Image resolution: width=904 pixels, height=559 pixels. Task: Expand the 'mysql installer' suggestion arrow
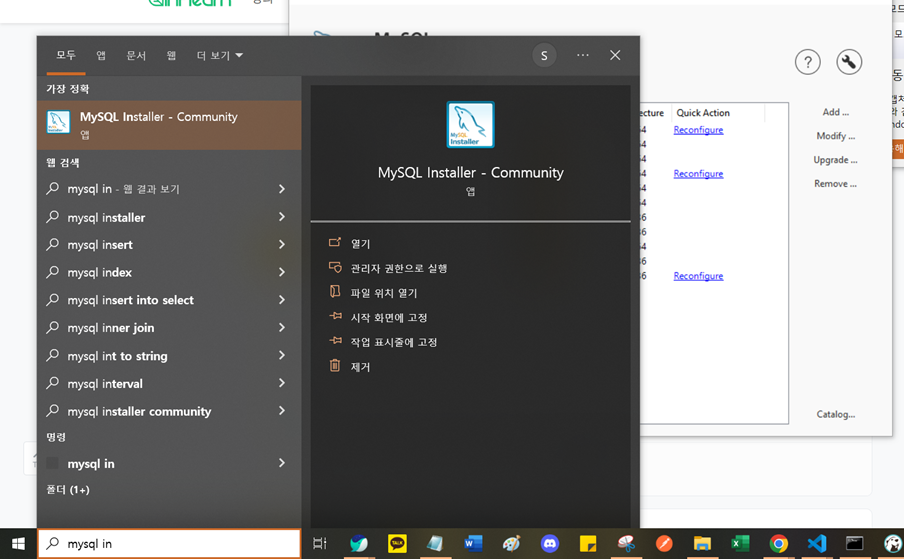click(x=282, y=217)
